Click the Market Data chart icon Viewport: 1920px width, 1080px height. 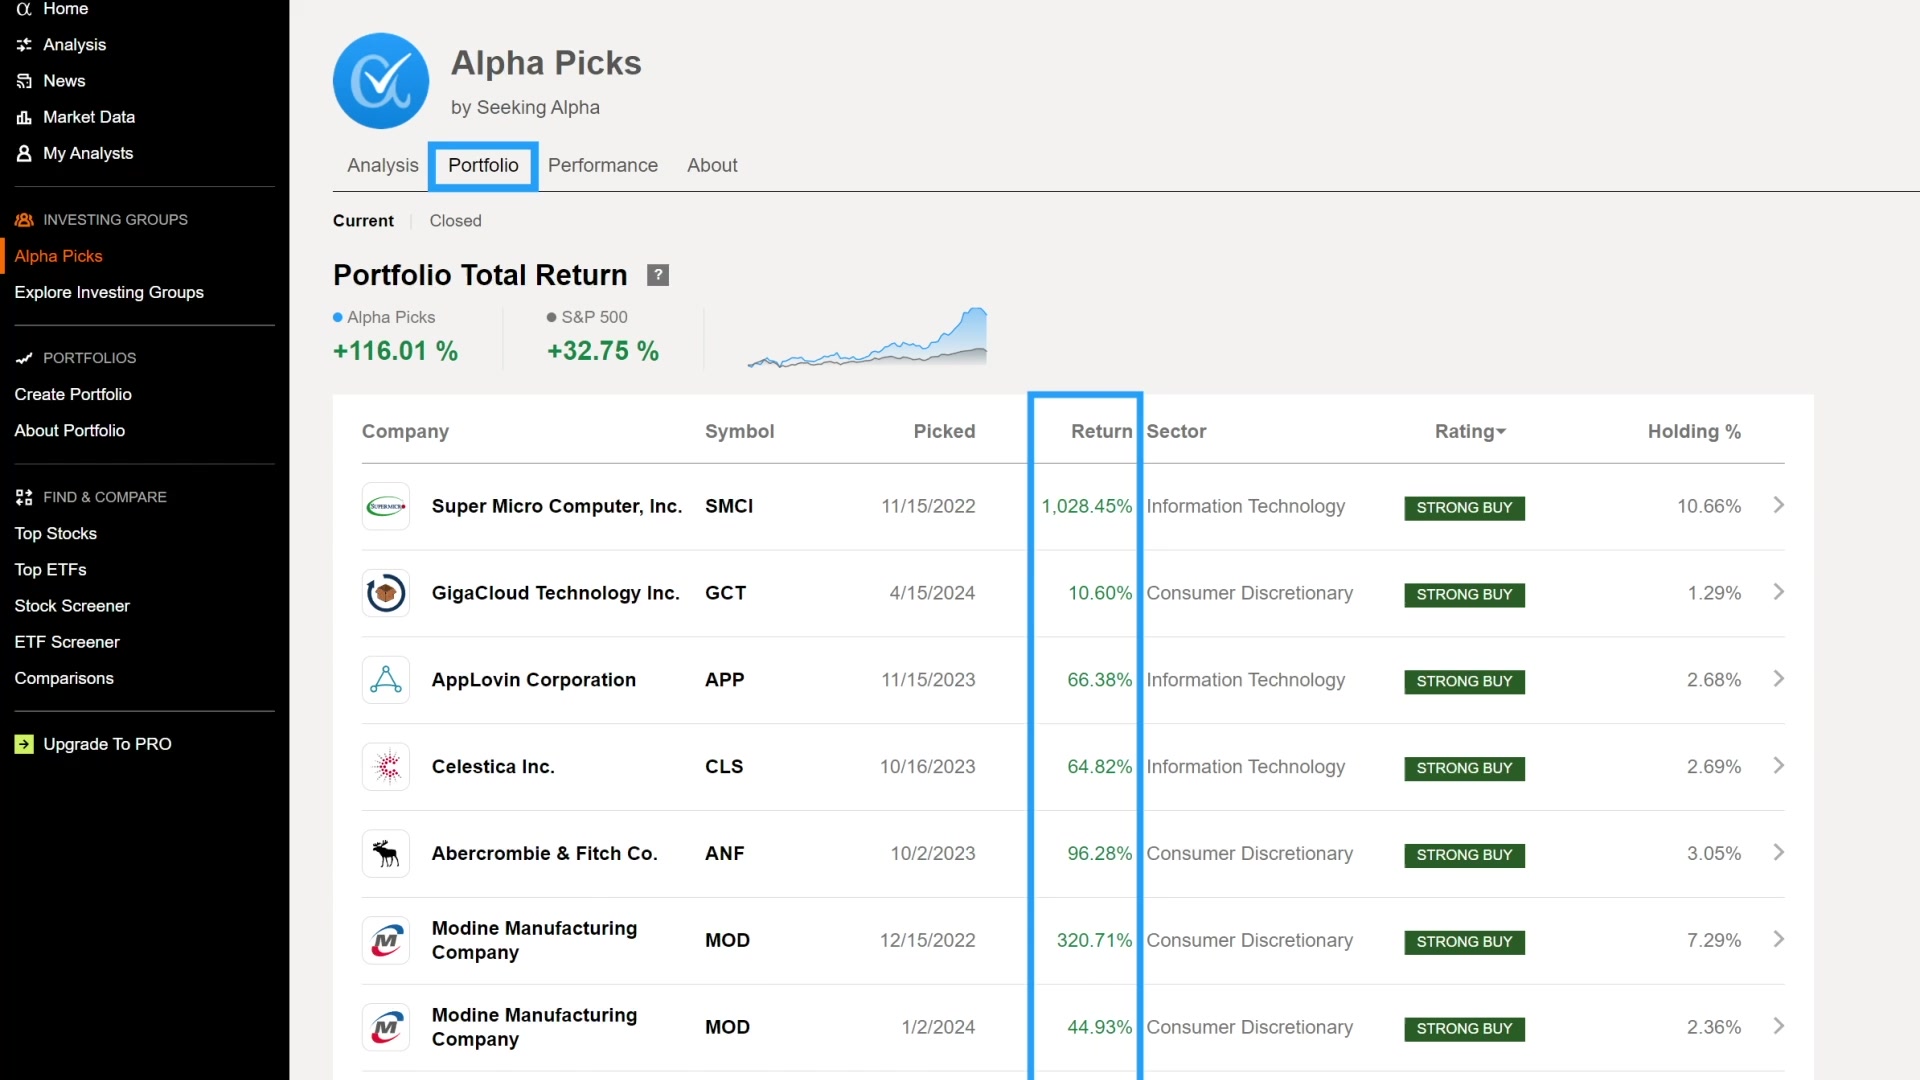point(24,117)
